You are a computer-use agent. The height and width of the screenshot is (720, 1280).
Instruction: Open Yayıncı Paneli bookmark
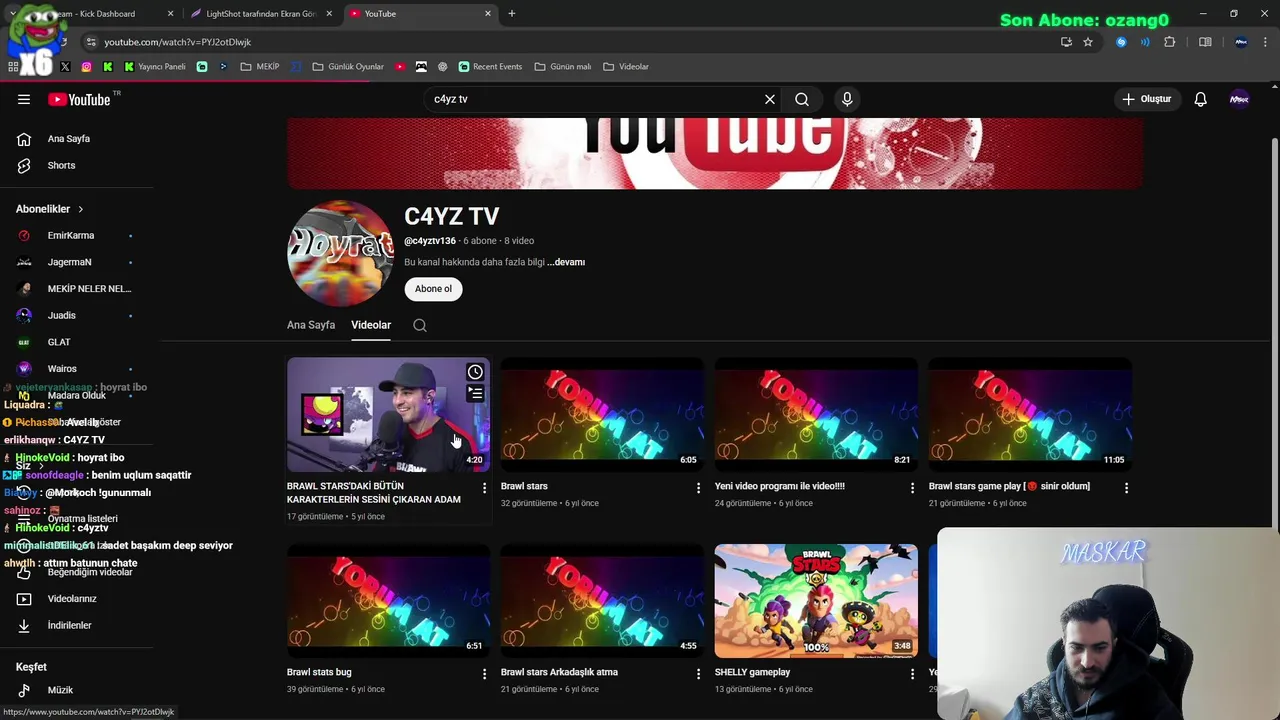(155, 67)
